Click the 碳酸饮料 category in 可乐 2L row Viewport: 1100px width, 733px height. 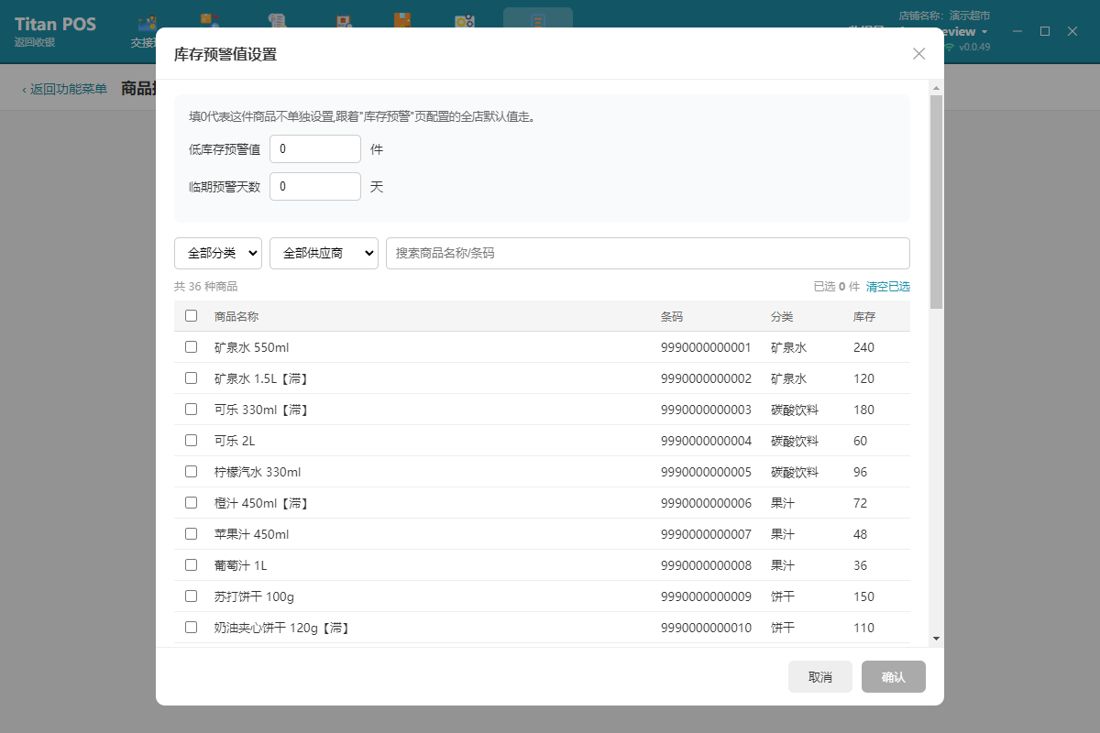[x=794, y=441]
